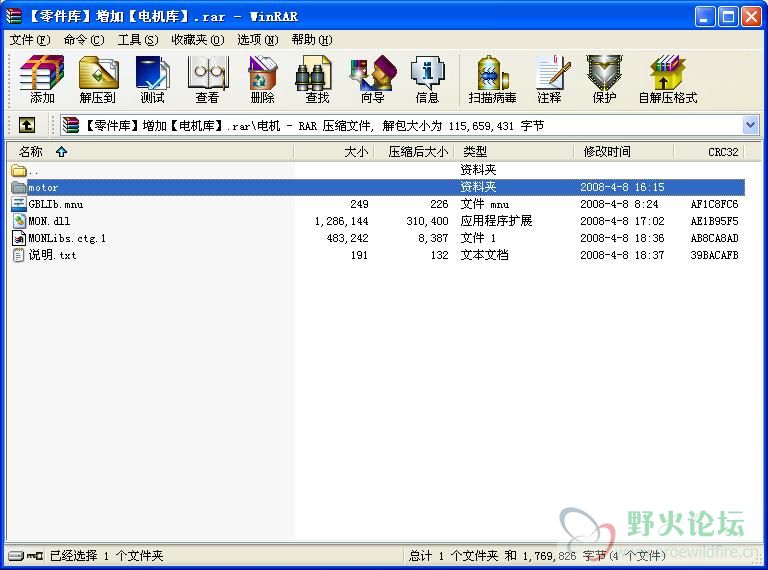Click type text 应用程序扩展
This screenshot has height=570, width=768.
coord(496,221)
